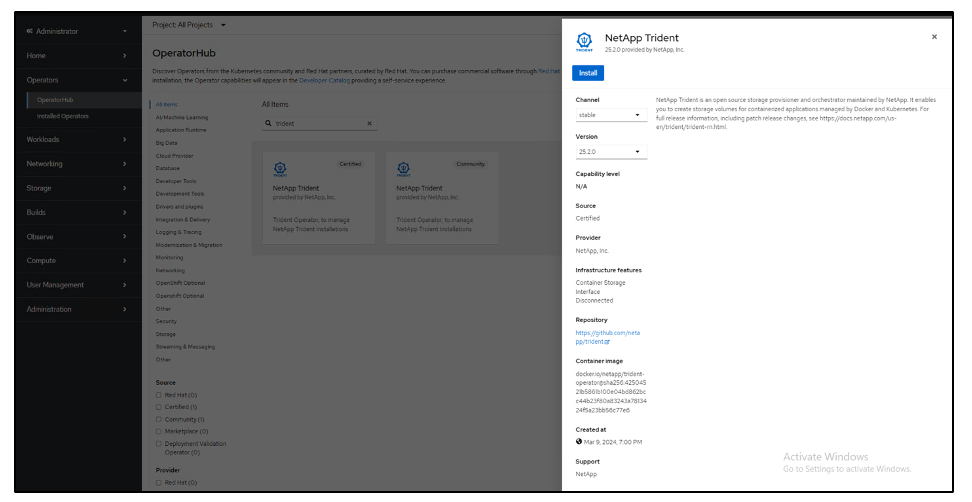972x502 pixels.
Task: Click the Trident logo on the Community card
Action: point(404,169)
